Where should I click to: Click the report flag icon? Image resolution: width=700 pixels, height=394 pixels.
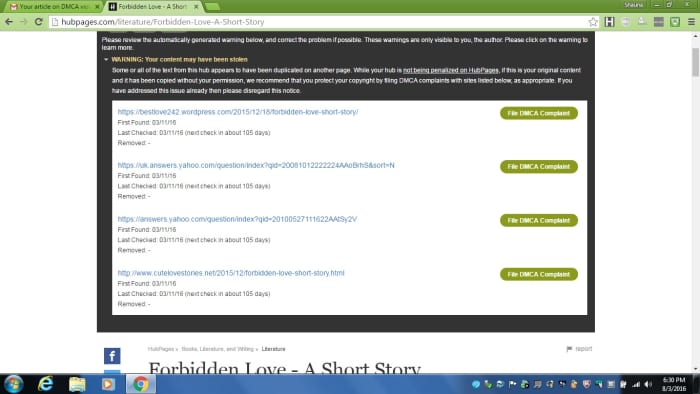tap(569, 349)
